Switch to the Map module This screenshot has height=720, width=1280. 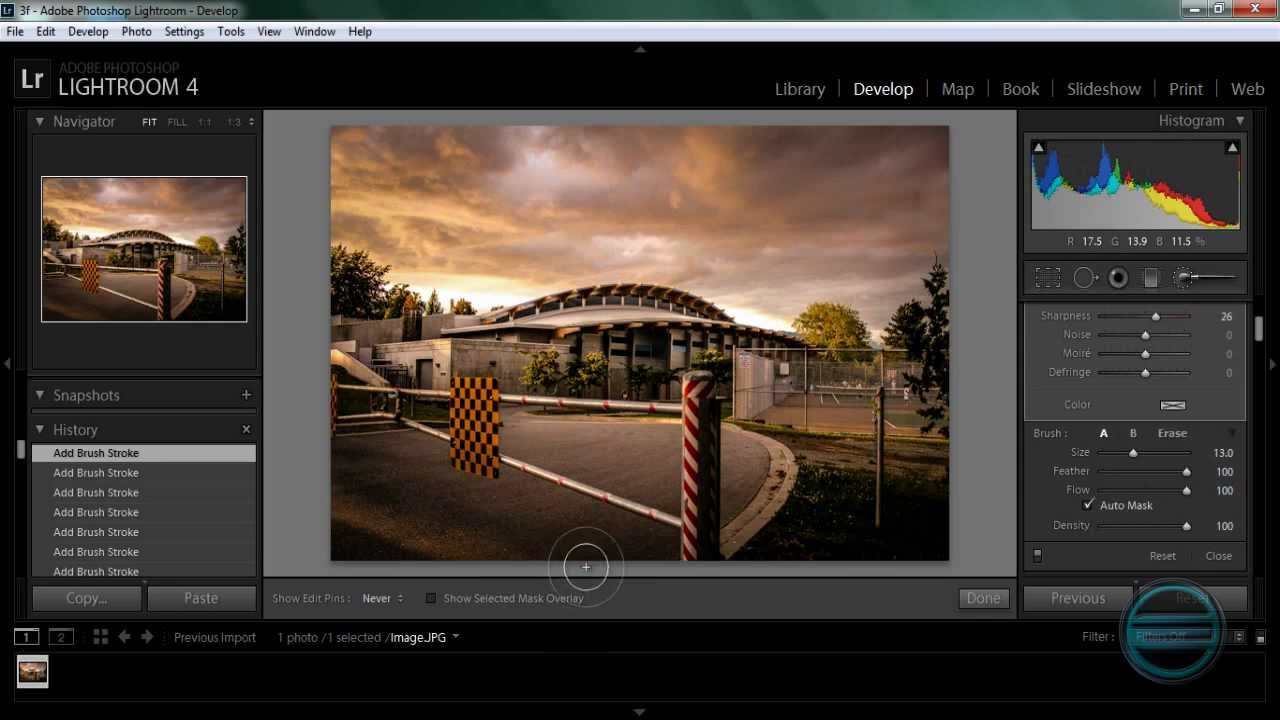coord(958,89)
